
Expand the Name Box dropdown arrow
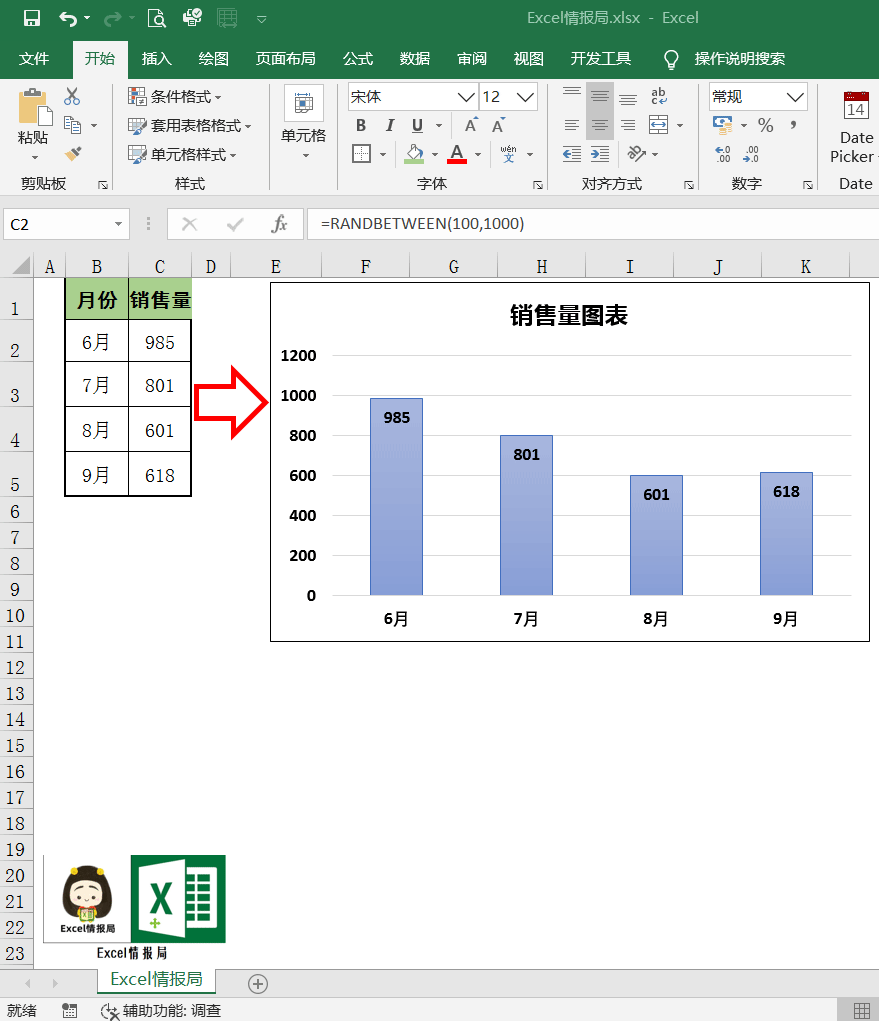coord(118,225)
